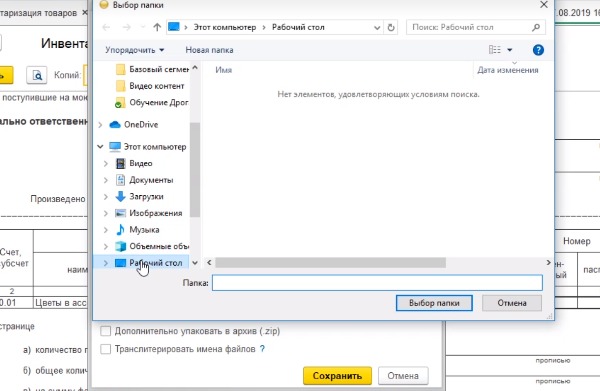Image resolution: width=600 pixels, height=391 pixels.
Task: Click the search magnifier in the search box
Action: [536, 27]
